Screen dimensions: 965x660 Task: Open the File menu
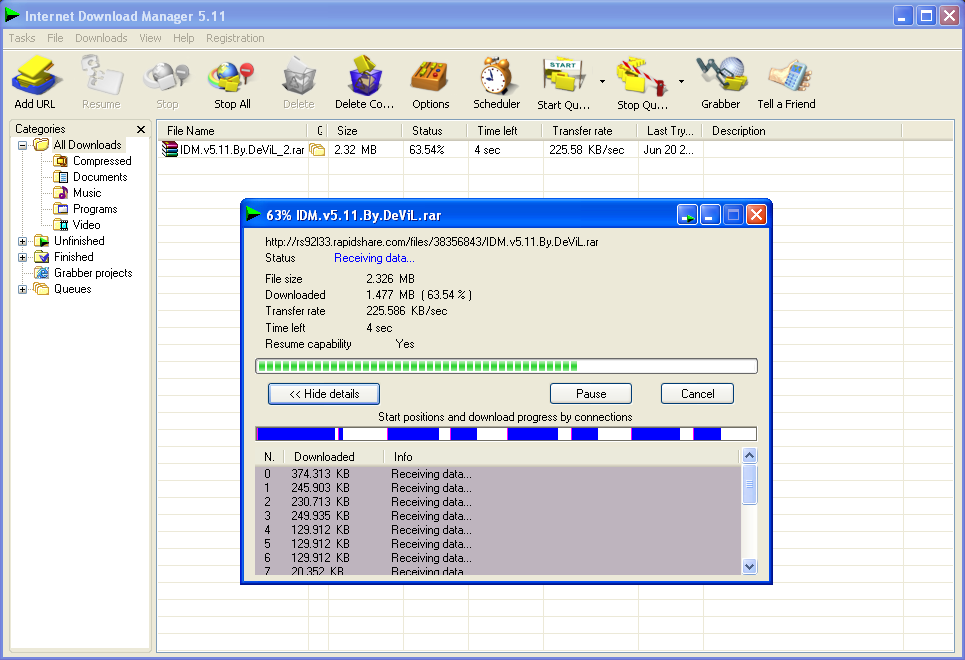click(55, 38)
